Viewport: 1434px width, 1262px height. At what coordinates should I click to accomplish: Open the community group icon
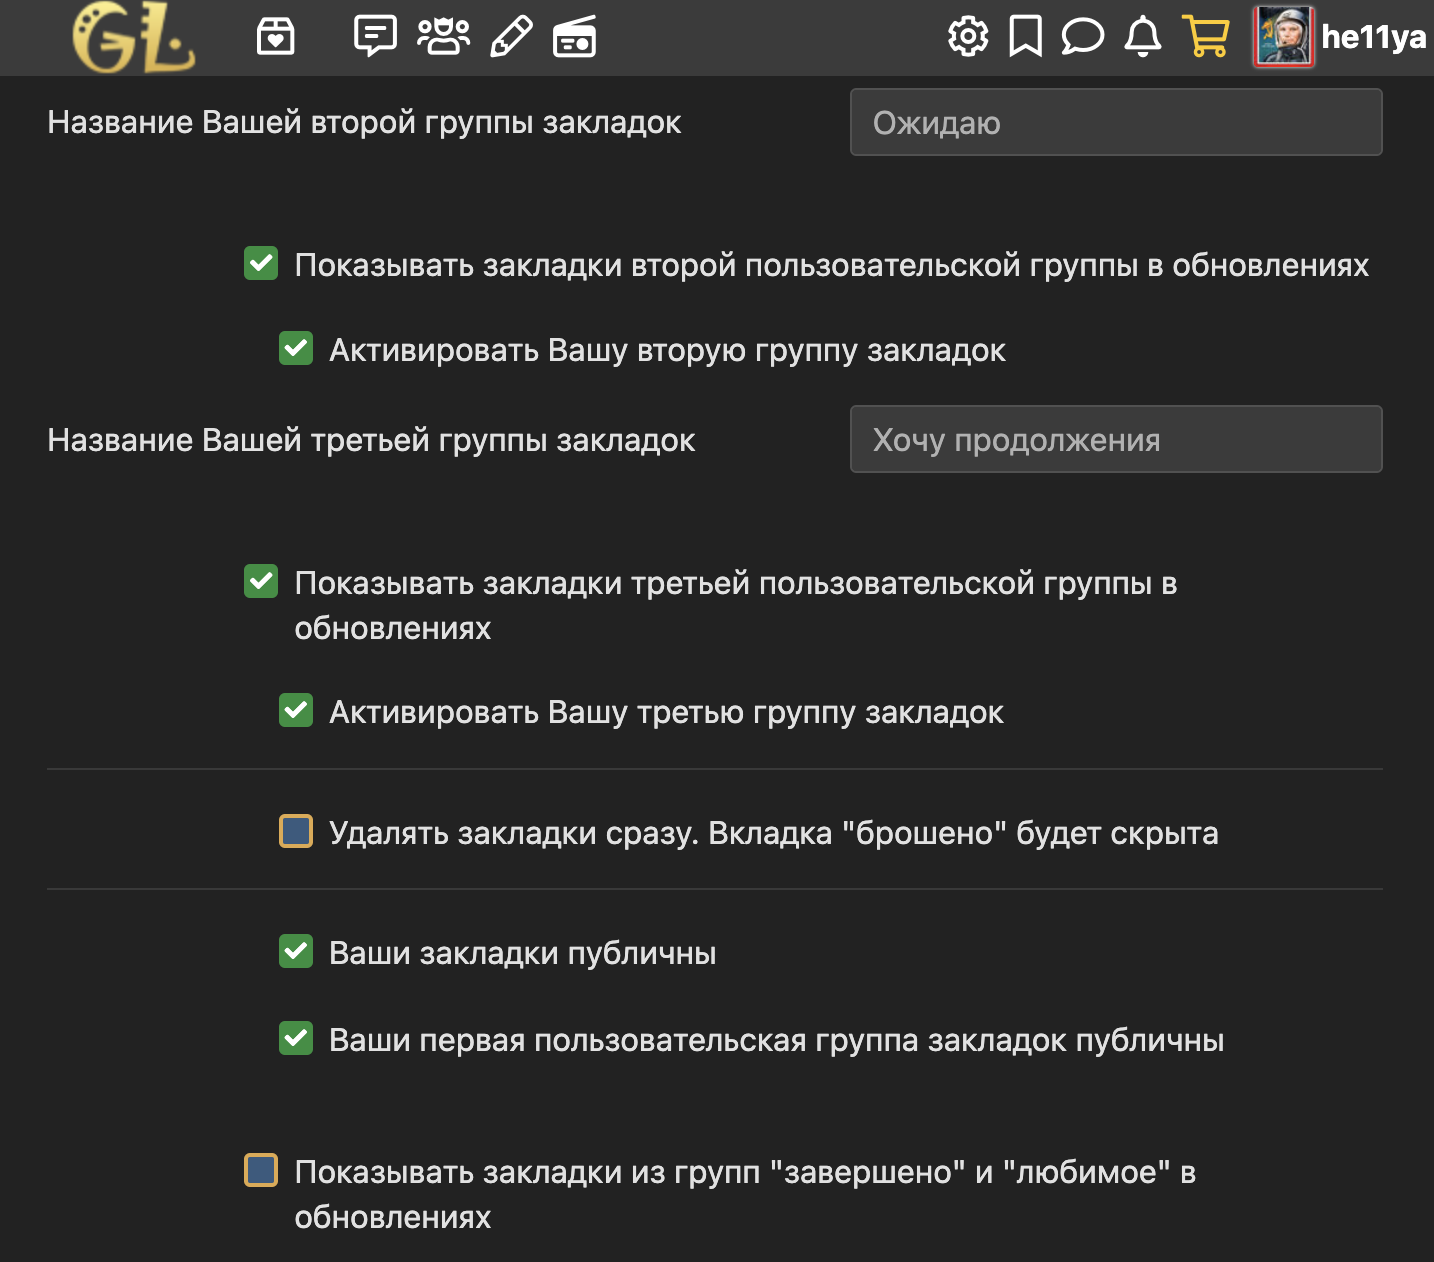tap(443, 37)
